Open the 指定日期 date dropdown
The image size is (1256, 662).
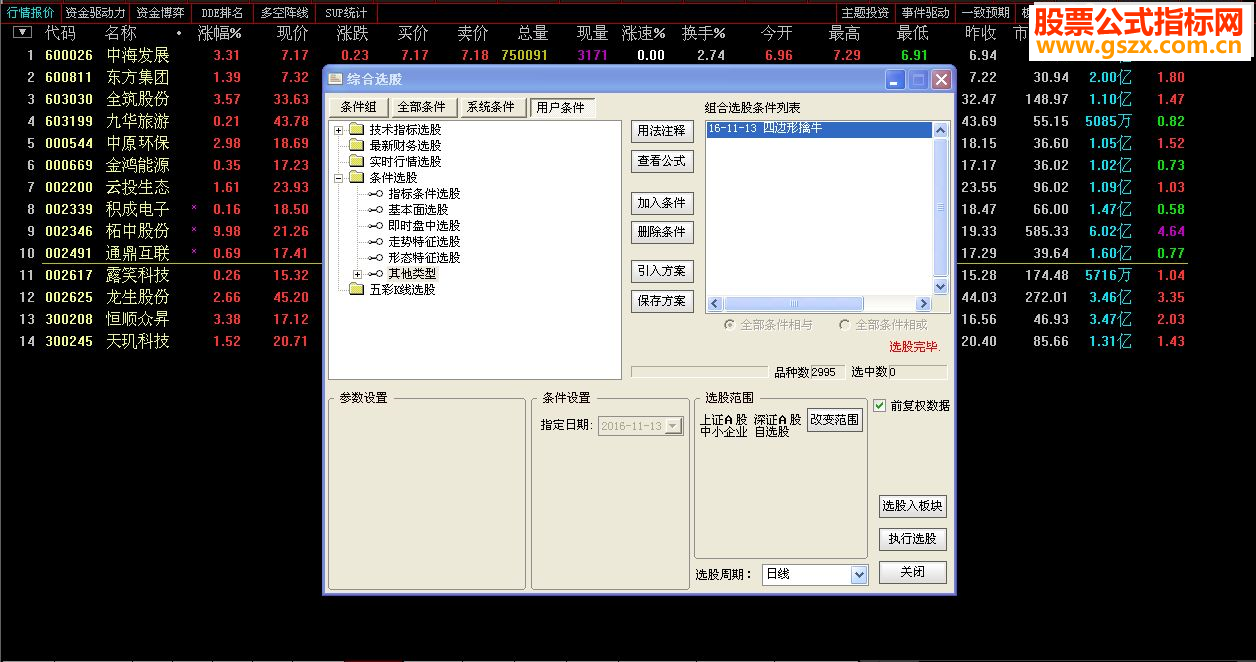[673, 426]
